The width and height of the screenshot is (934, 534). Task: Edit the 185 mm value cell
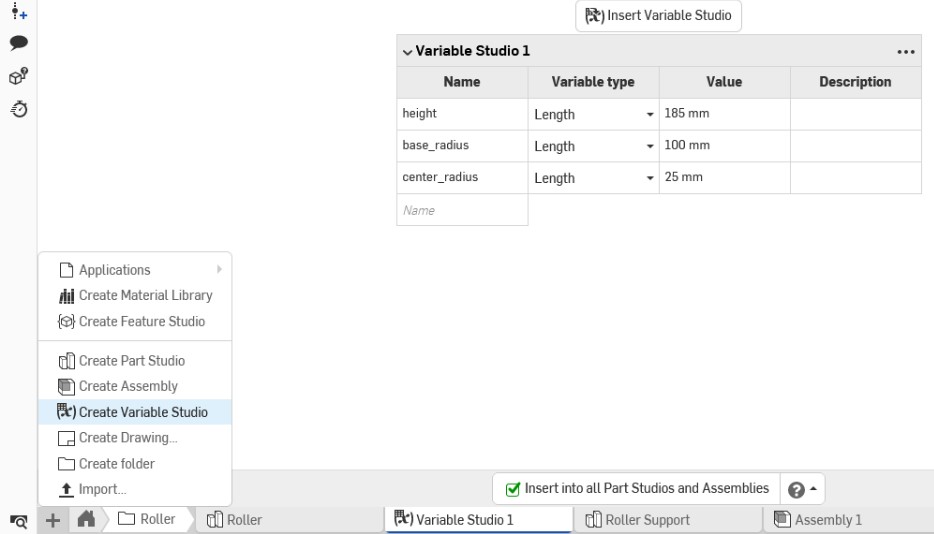tap(724, 114)
